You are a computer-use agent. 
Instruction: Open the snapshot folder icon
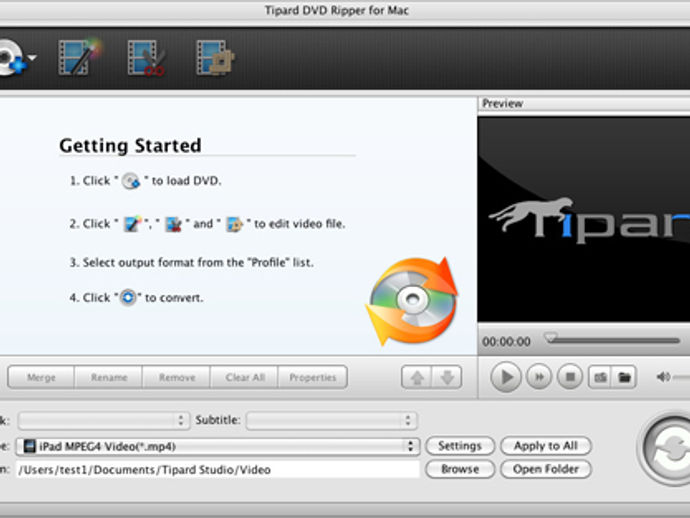(624, 377)
